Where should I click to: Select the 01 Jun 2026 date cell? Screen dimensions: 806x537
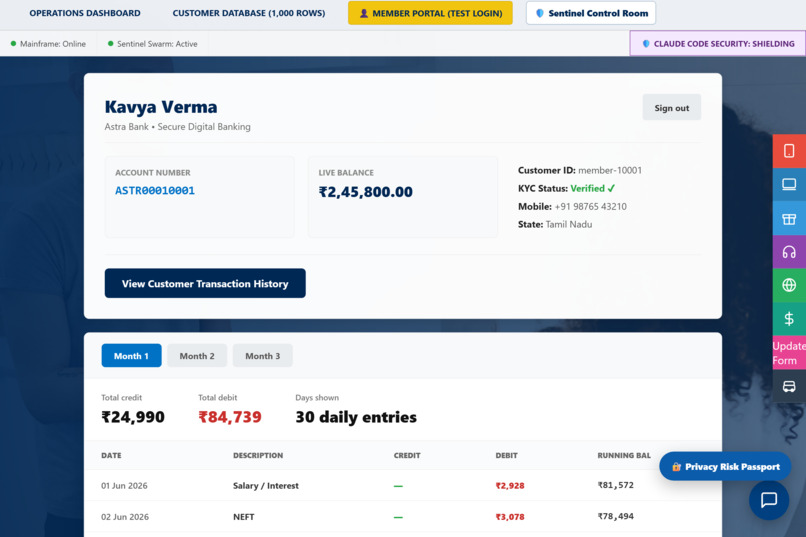[124, 486]
